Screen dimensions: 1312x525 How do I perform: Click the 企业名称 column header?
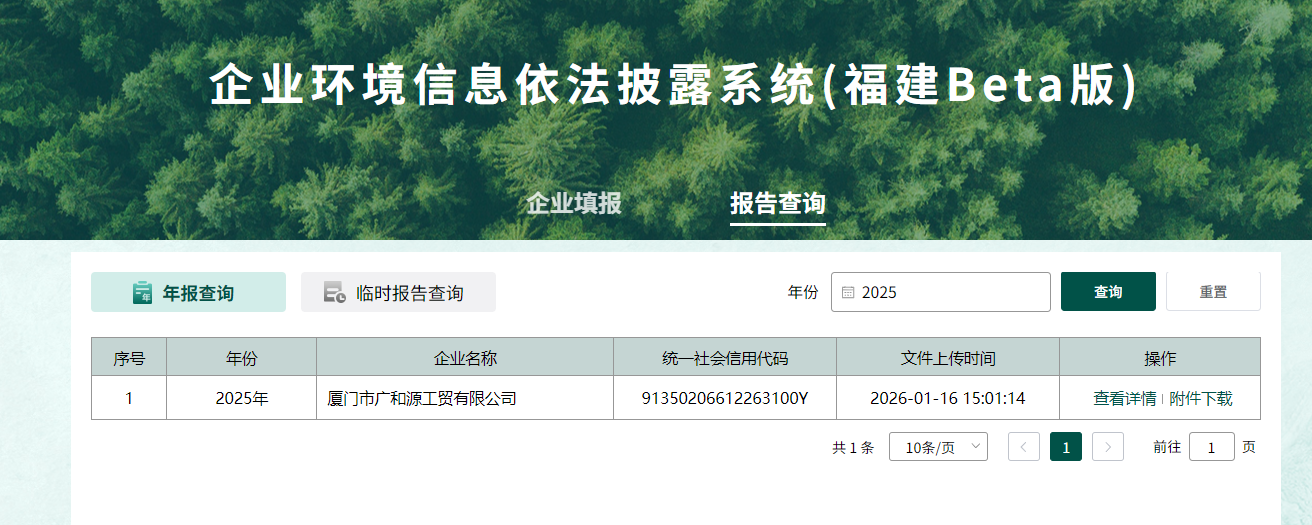pyautogui.click(x=465, y=357)
